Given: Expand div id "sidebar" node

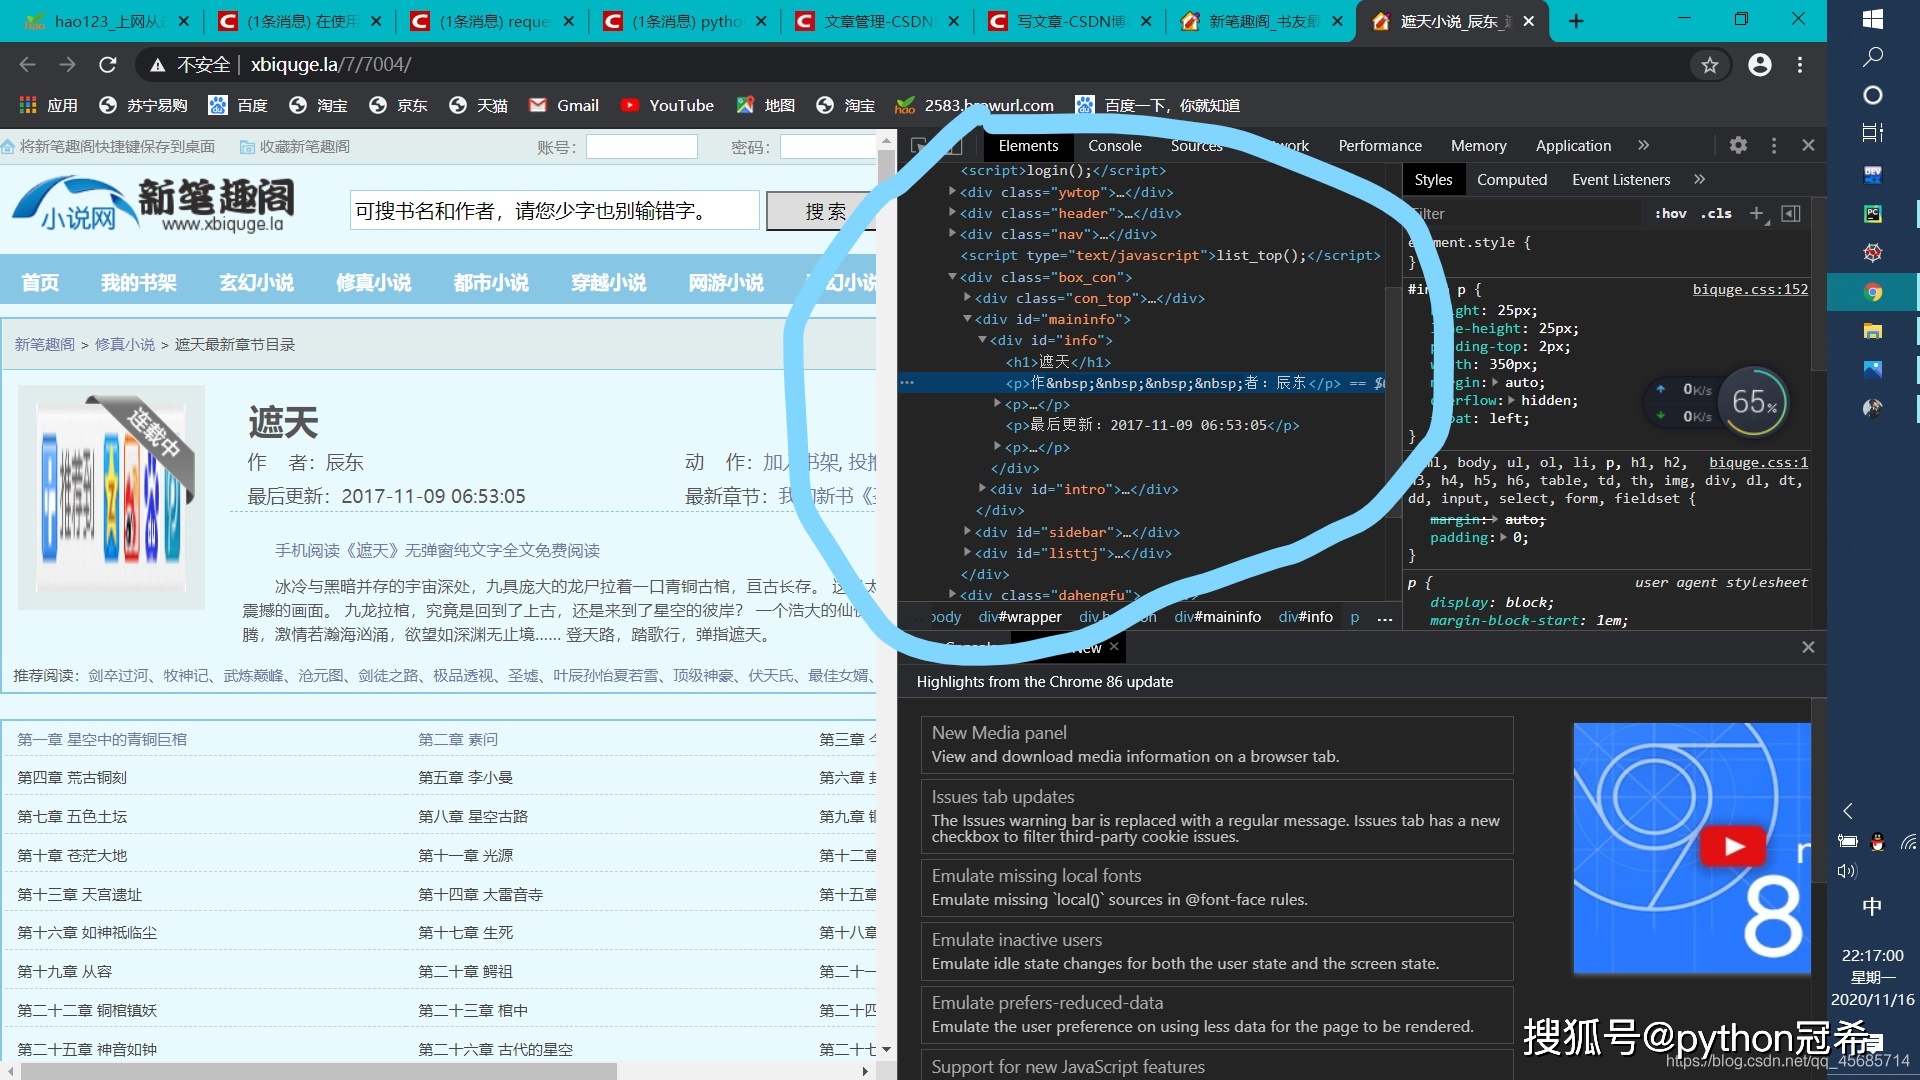Looking at the screenshot, I should (967, 532).
